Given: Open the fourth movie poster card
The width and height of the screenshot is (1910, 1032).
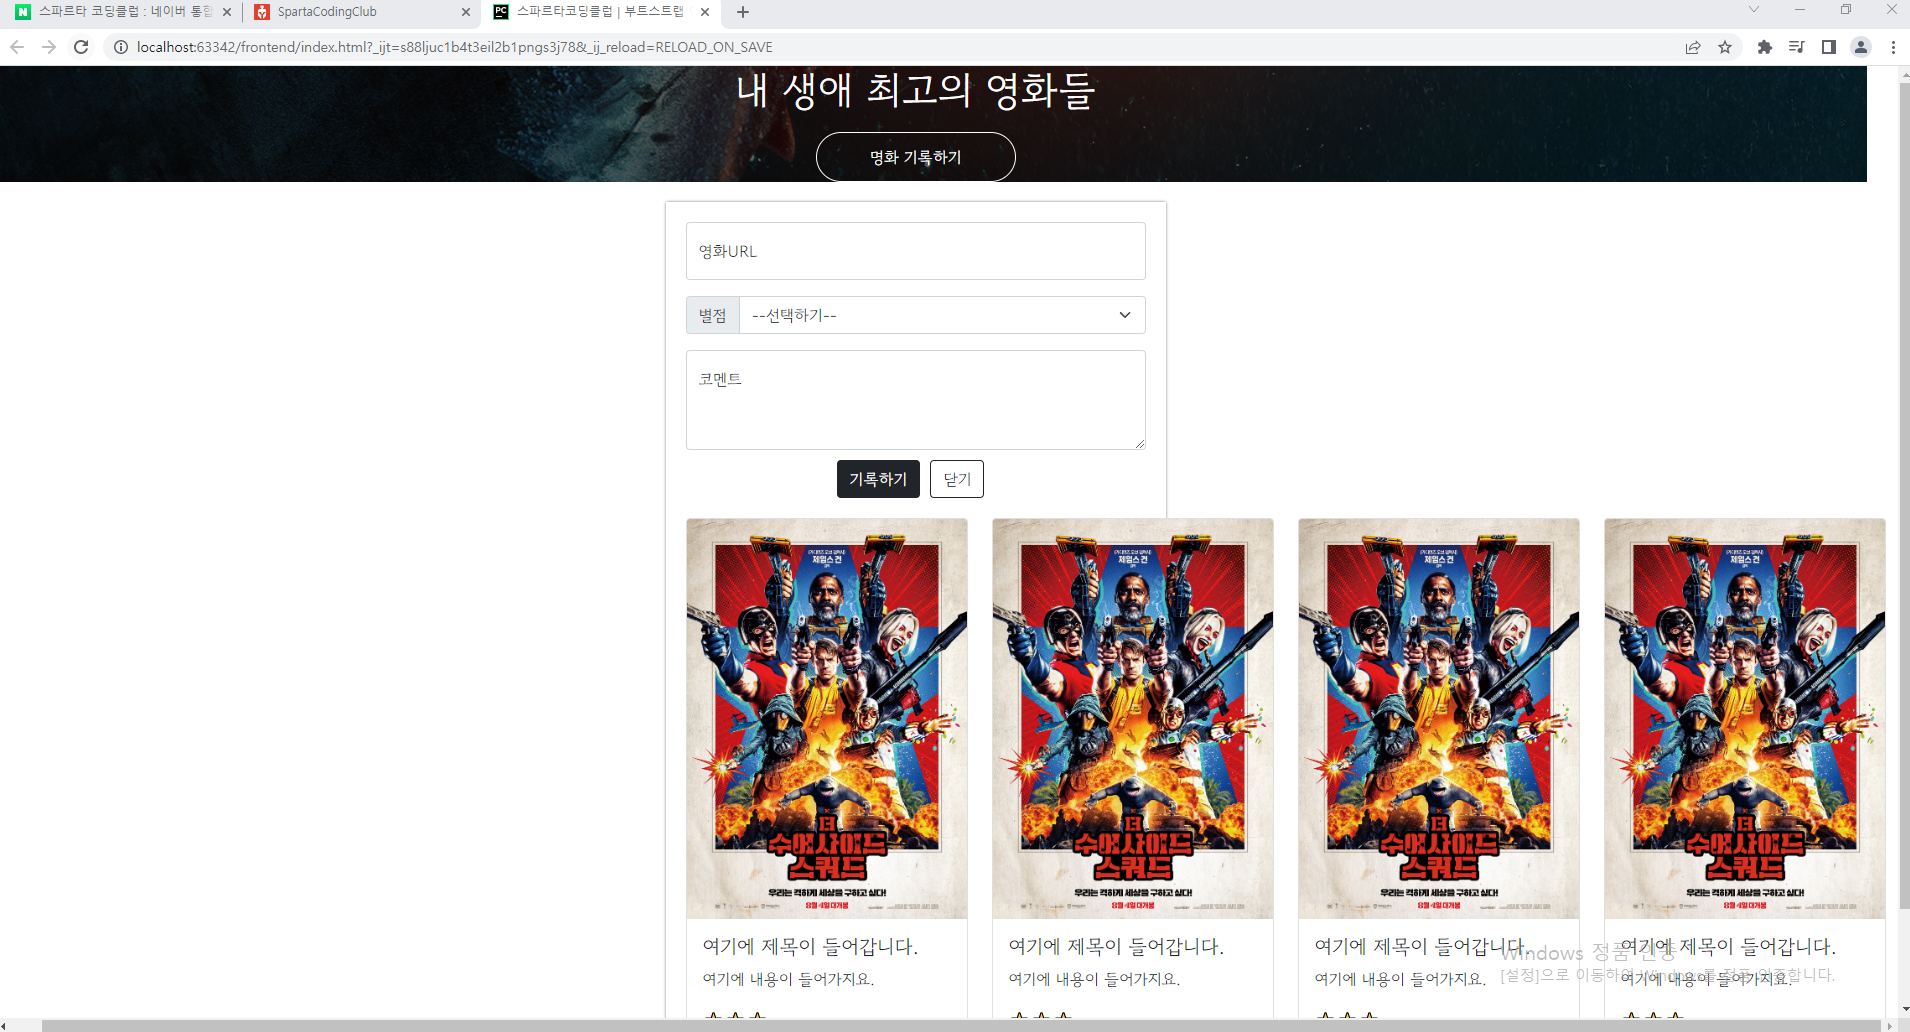Looking at the screenshot, I should (x=1745, y=718).
